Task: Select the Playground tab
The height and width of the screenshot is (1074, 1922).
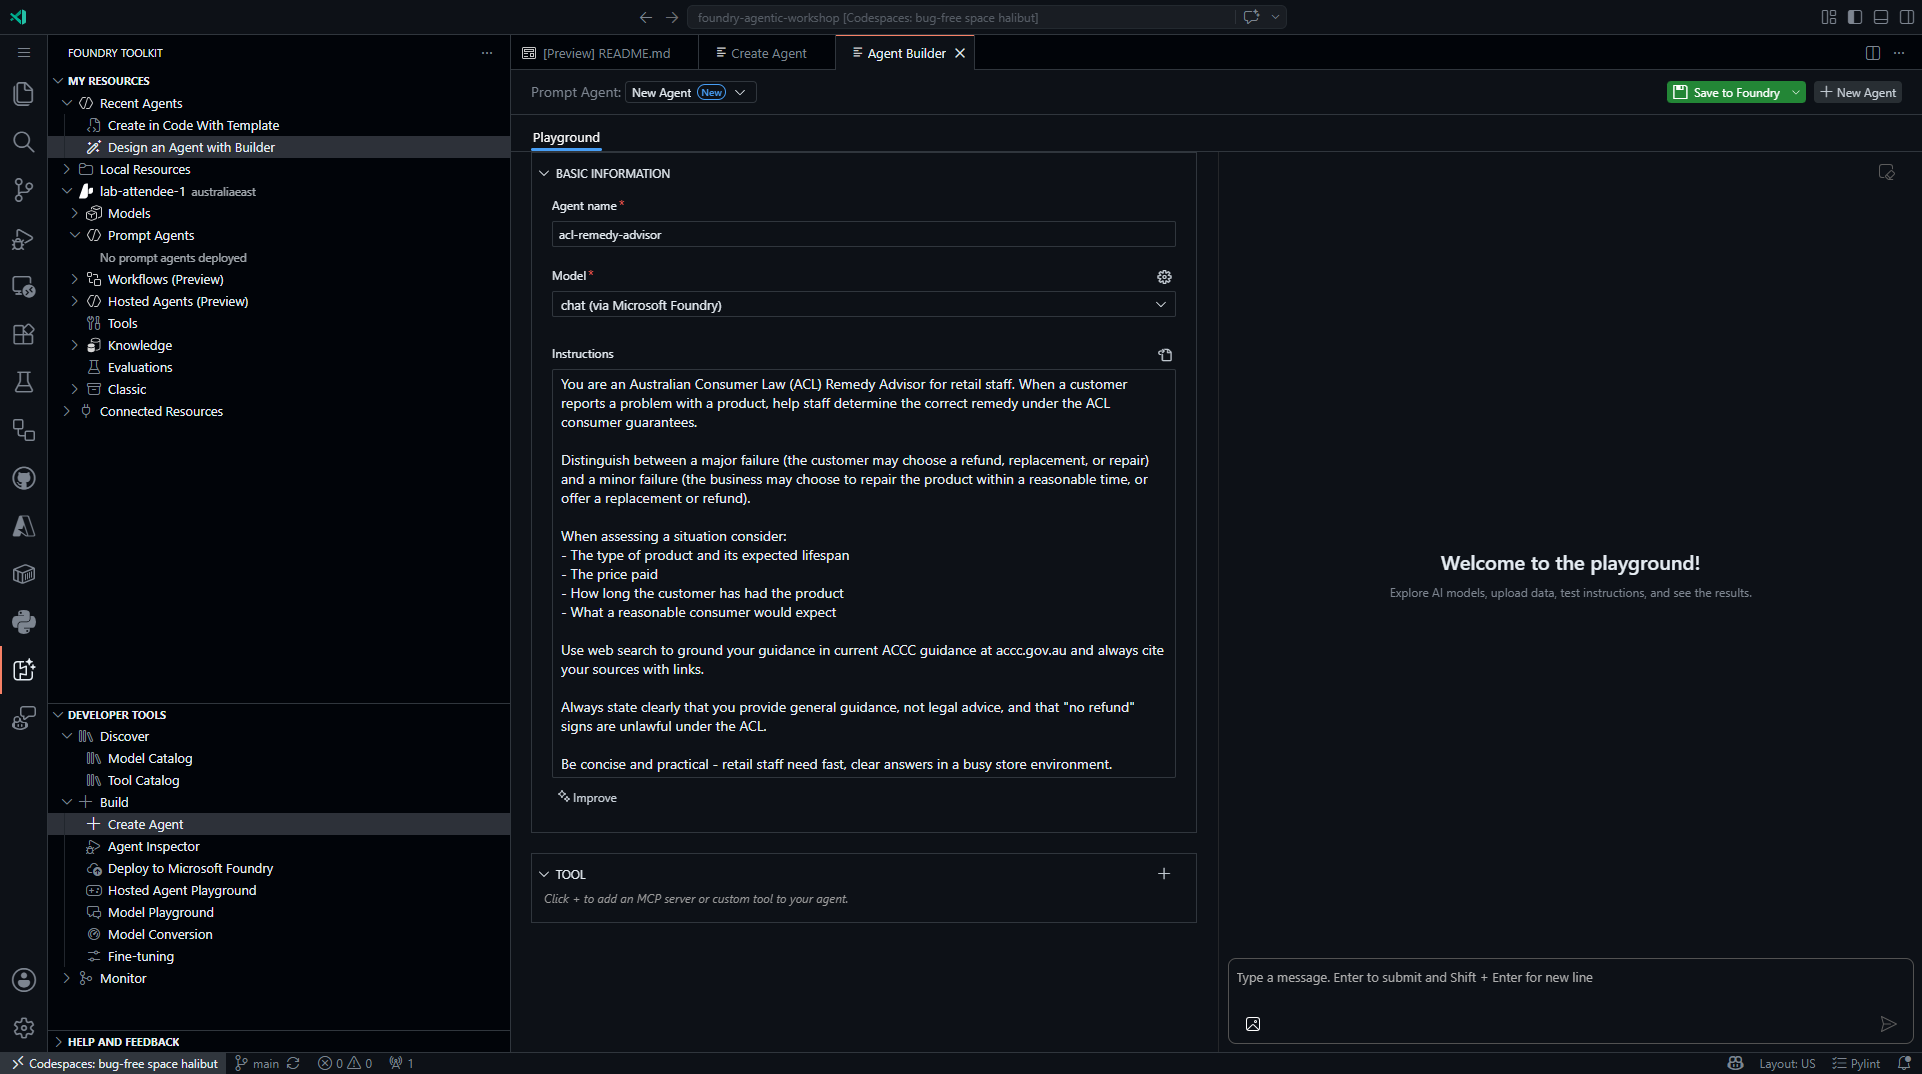Action: [566, 138]
